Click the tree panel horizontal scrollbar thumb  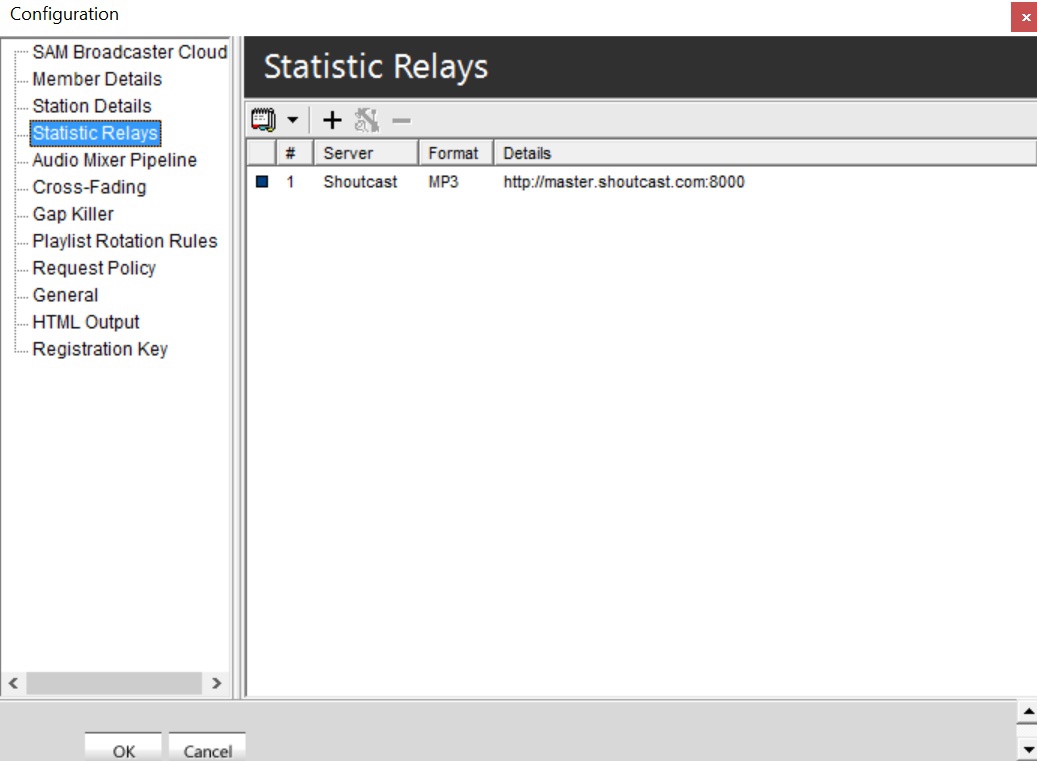(114, 683)
